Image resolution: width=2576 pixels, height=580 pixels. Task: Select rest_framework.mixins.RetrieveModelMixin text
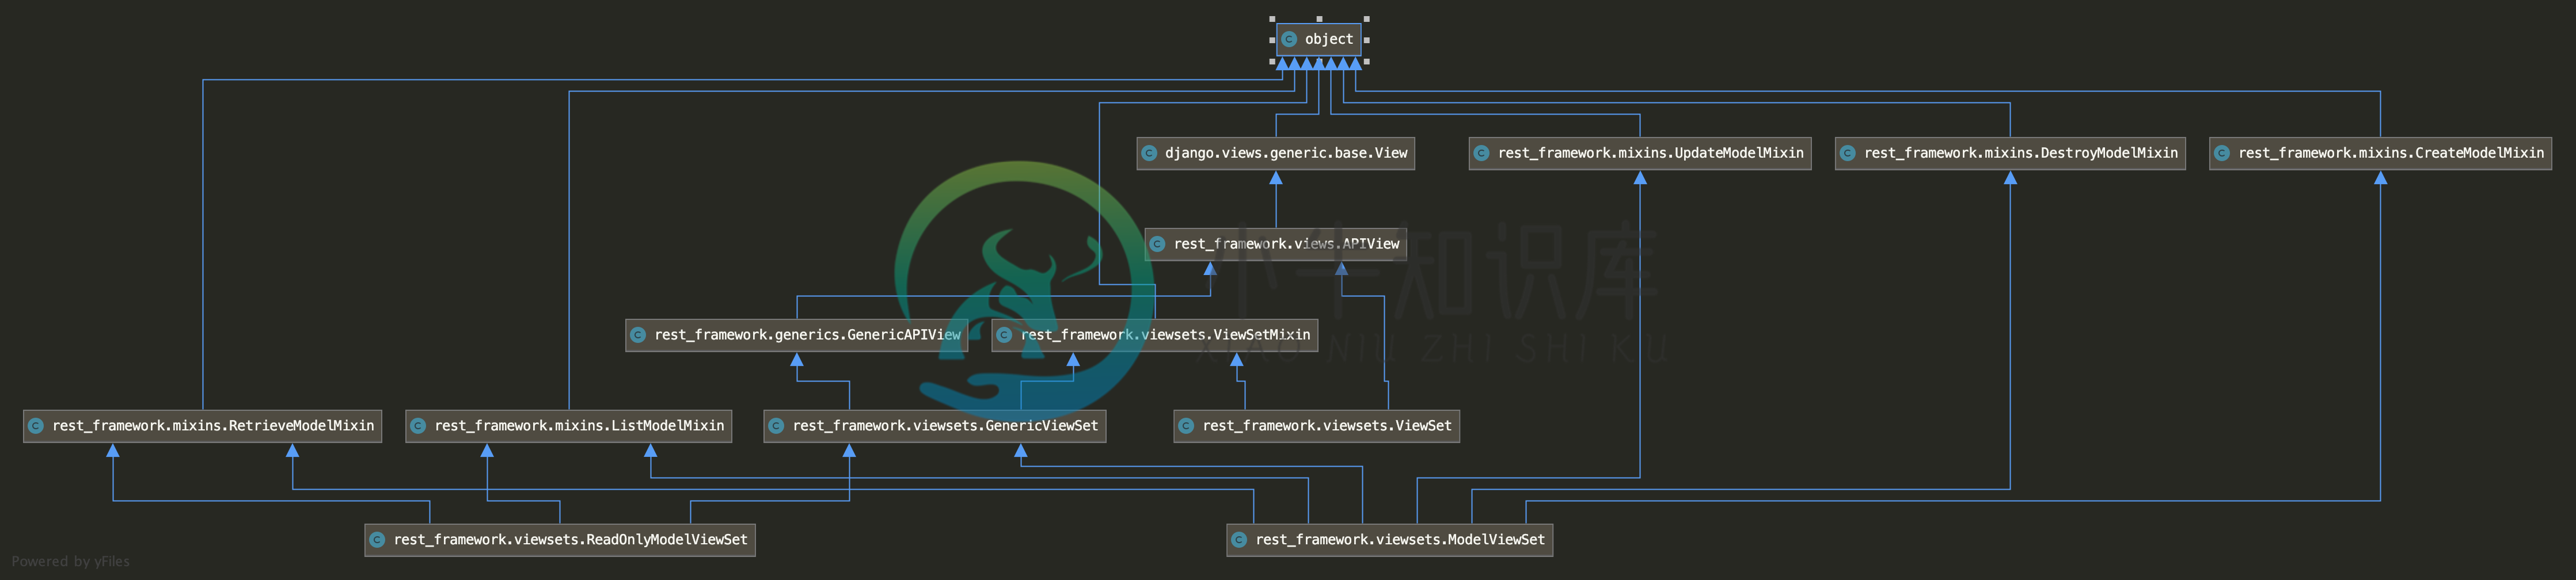[x=213, y=426]
